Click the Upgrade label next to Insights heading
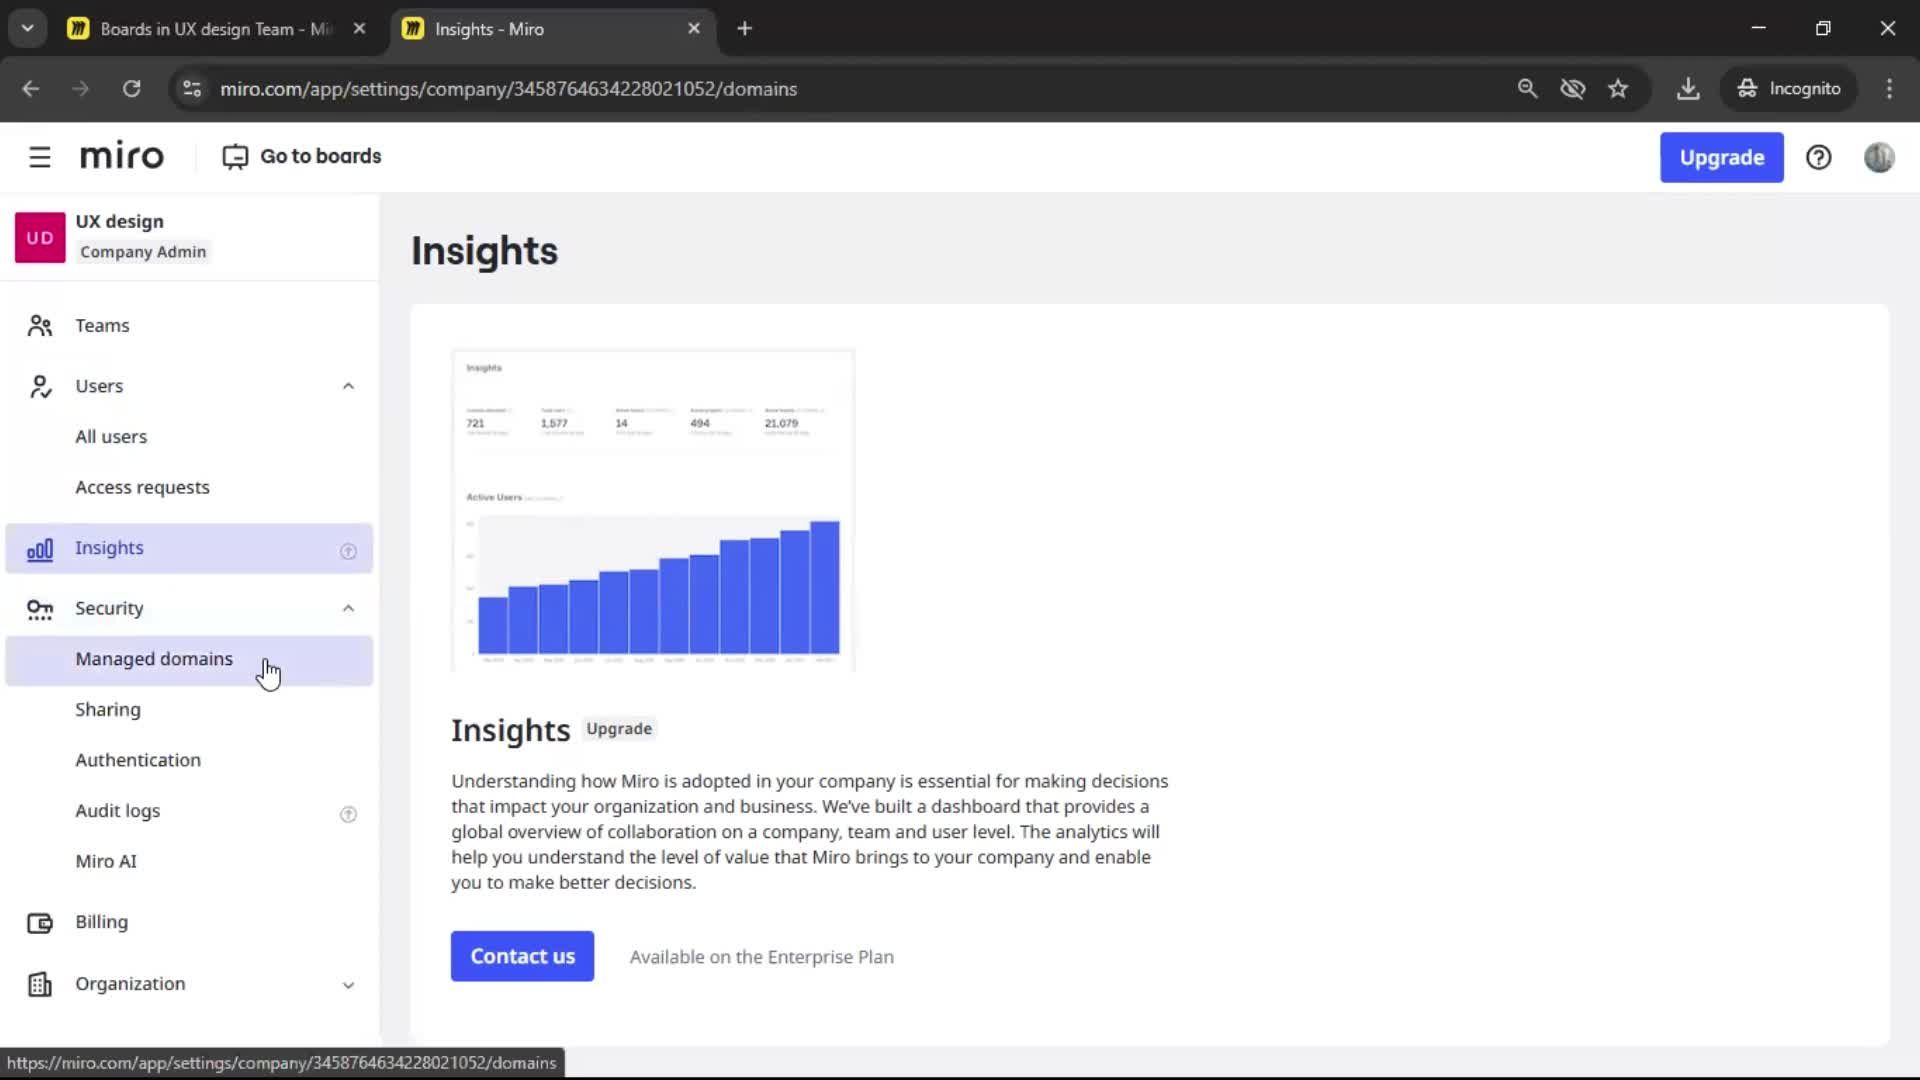1920x1080 pixels. [x=619, y=730]
